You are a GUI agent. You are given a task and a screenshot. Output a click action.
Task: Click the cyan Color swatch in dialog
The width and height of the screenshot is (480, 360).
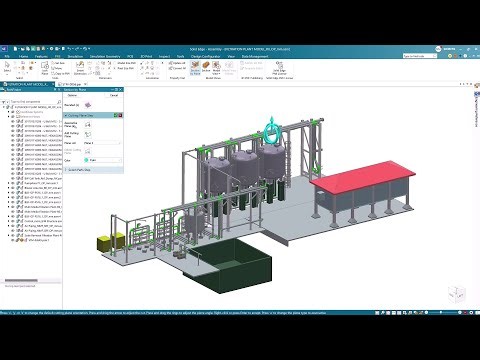86,160
